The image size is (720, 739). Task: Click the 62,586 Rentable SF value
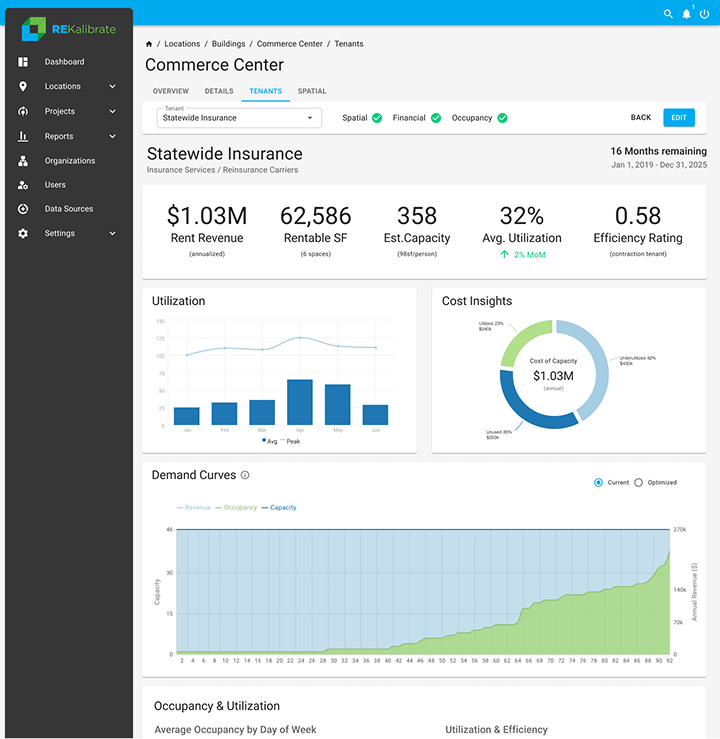(316, 216)
